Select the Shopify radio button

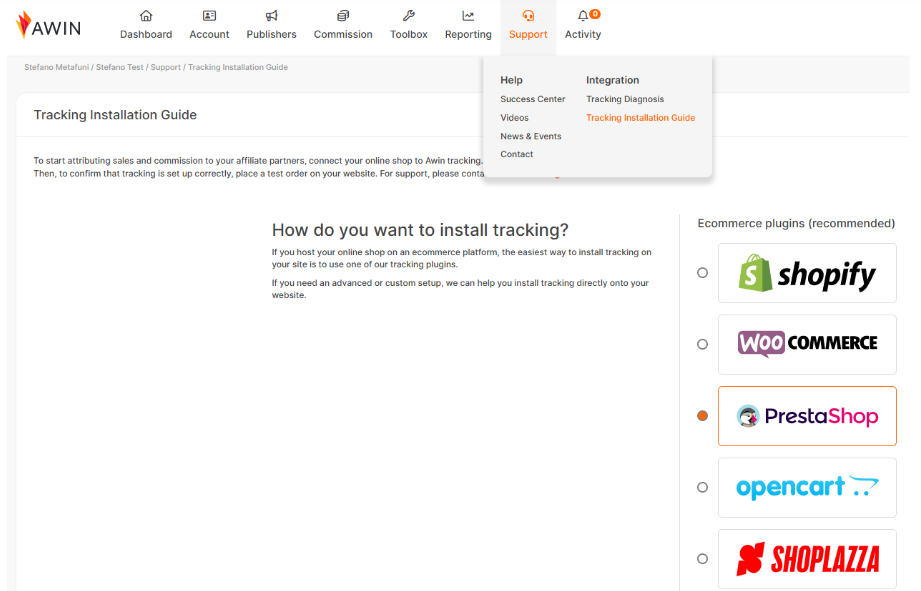click(702, 272)
